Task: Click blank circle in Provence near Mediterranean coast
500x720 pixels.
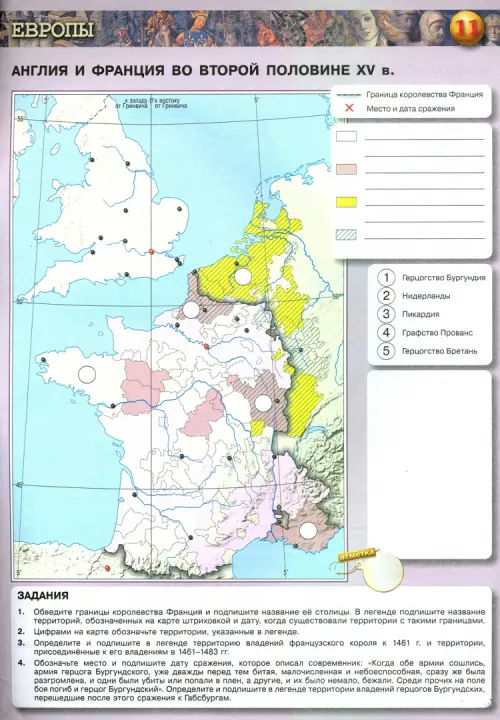Action: point(308,531)
